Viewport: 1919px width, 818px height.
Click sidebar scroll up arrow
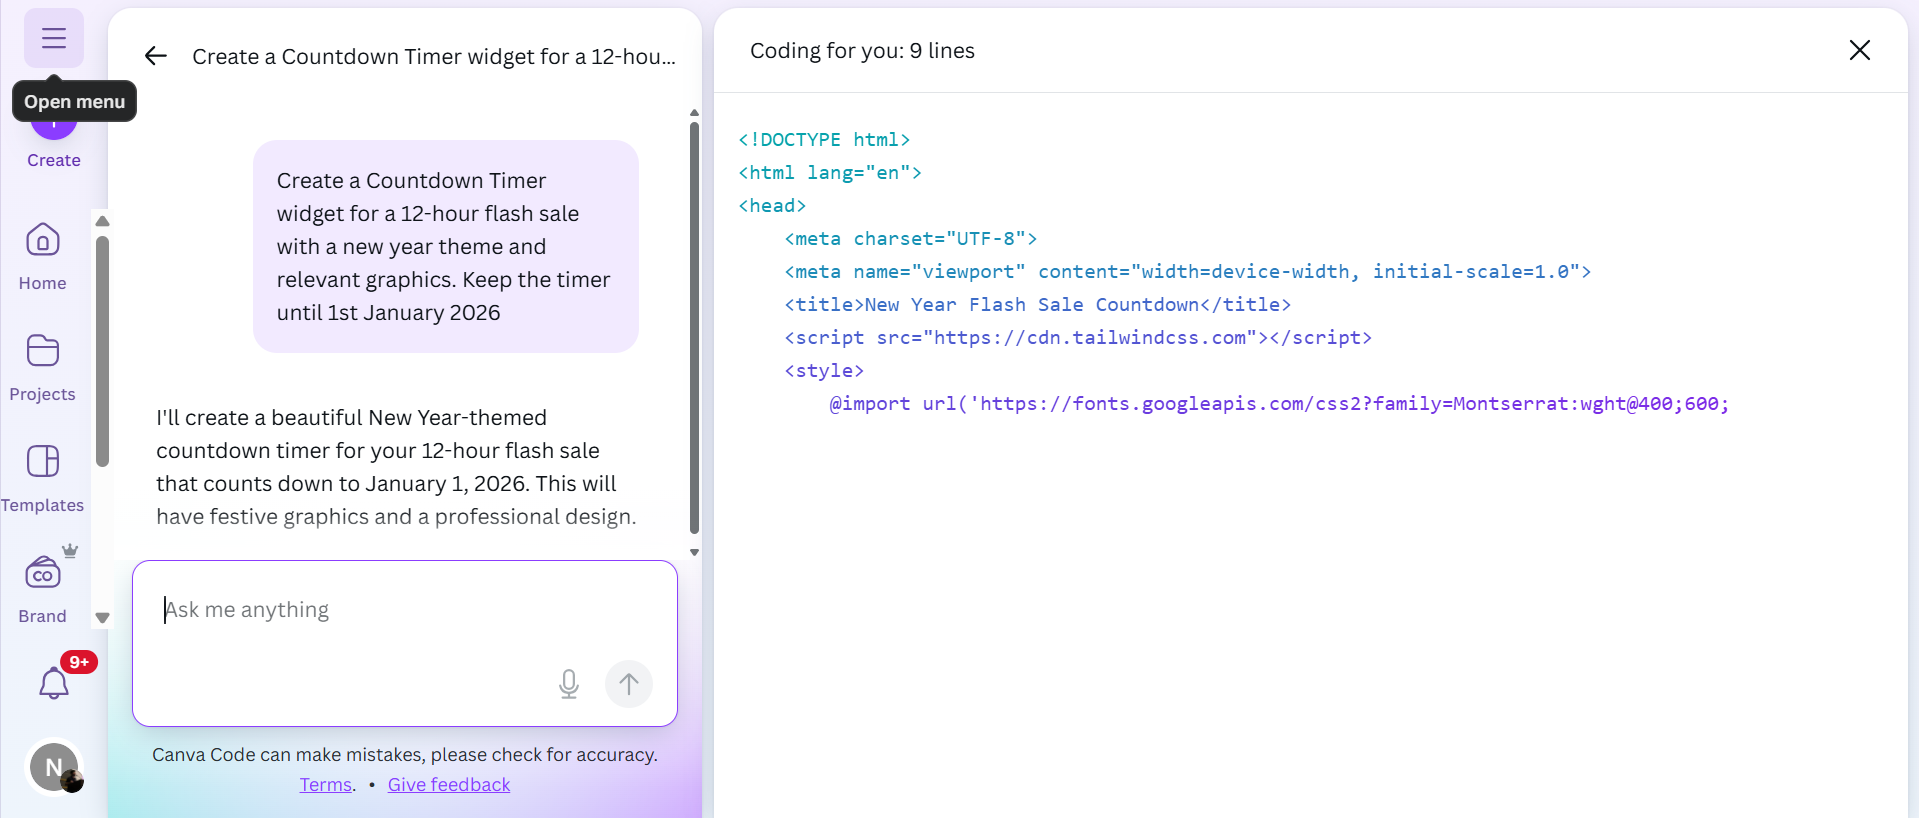point(102,221)
